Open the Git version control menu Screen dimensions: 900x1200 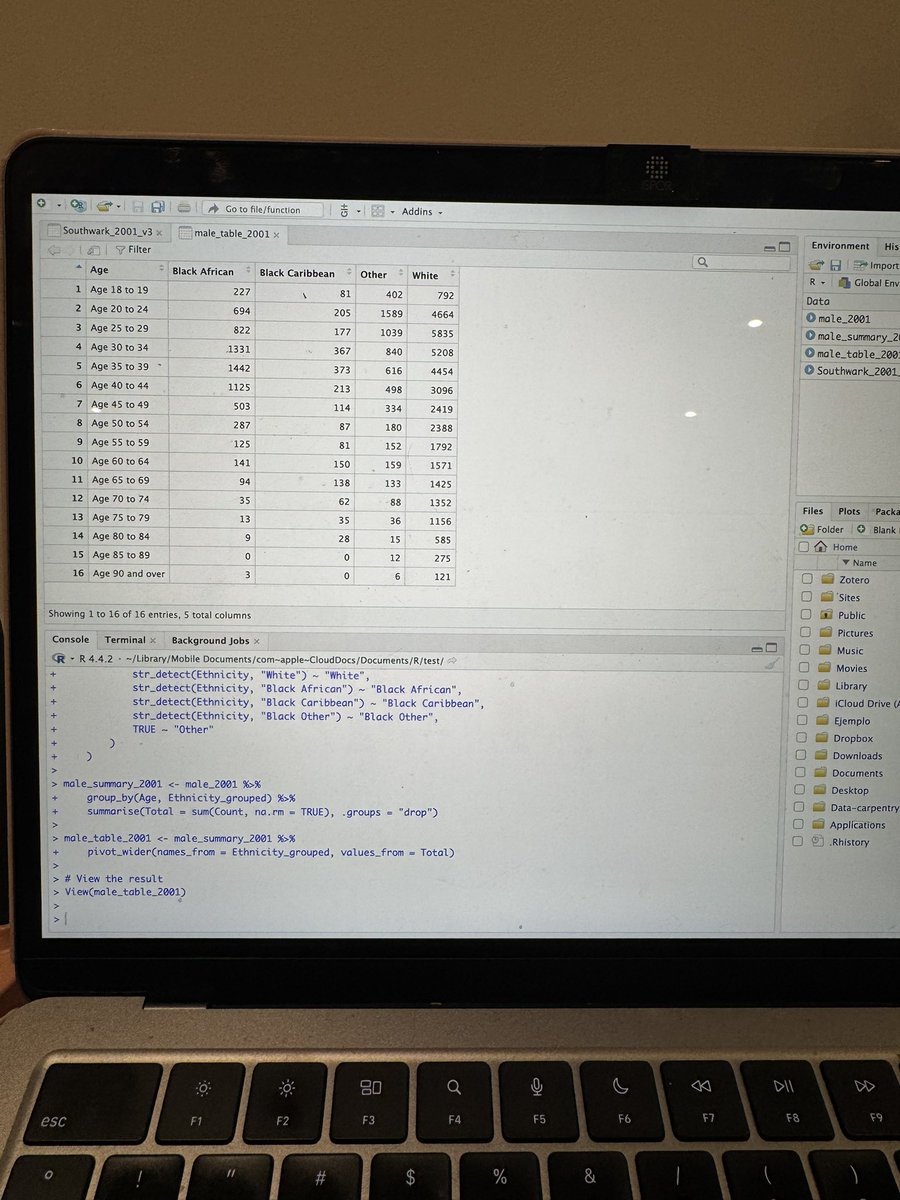[x=348, y=210]
